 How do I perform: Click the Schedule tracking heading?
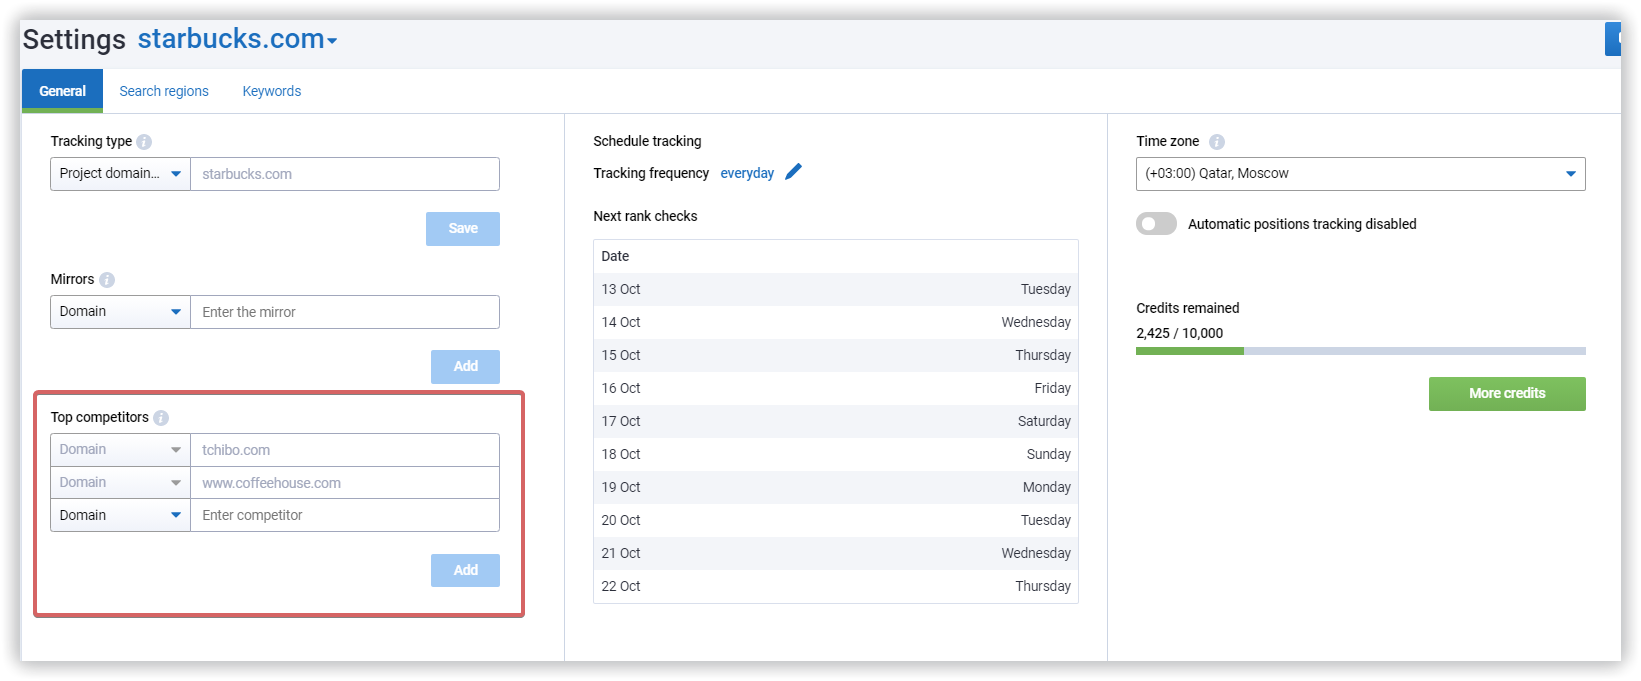click(x=647, y=142)
